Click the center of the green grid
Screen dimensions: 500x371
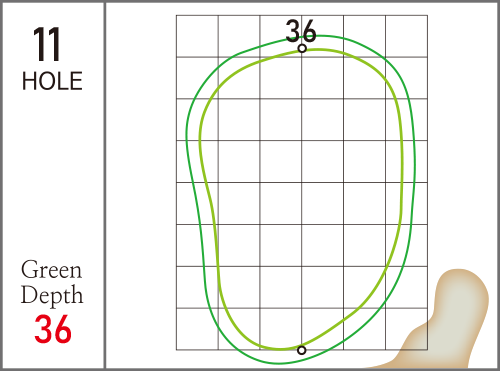point(302,182)
